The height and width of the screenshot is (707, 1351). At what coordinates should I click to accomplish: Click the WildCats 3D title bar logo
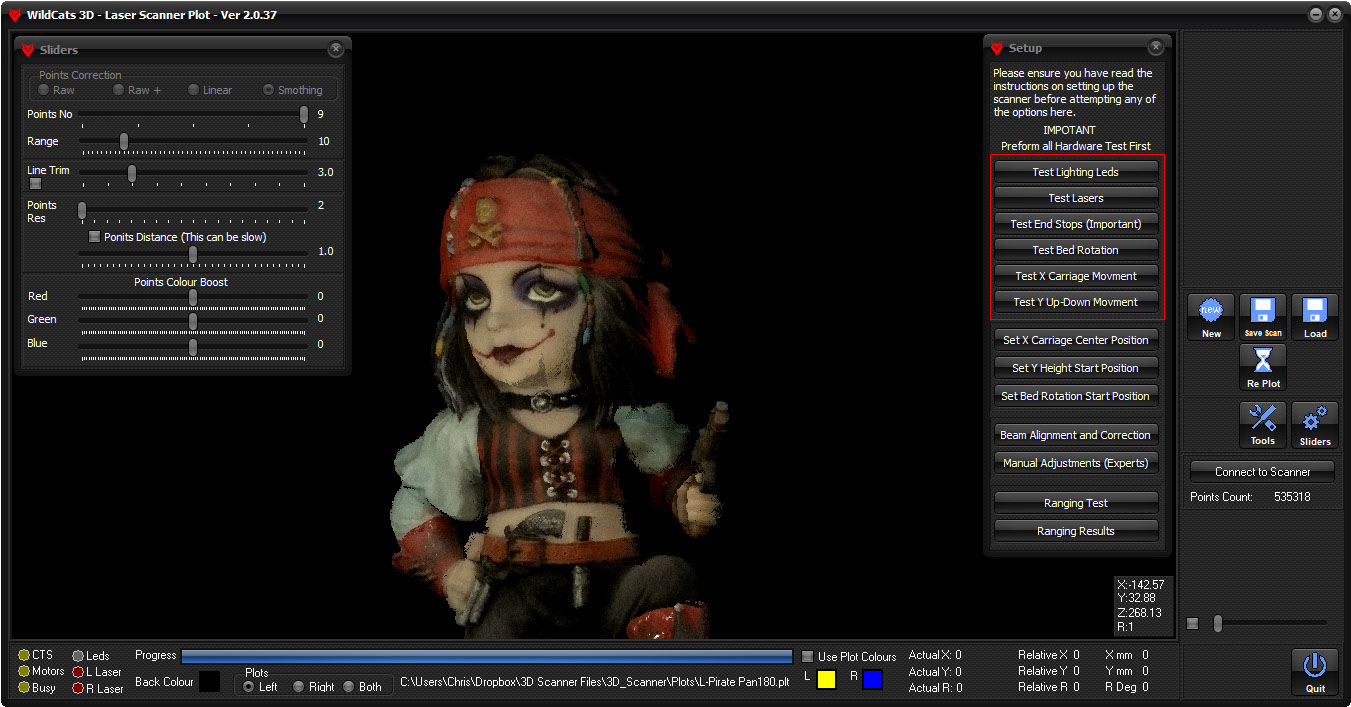pyautogui.click(x=14, y=14)
